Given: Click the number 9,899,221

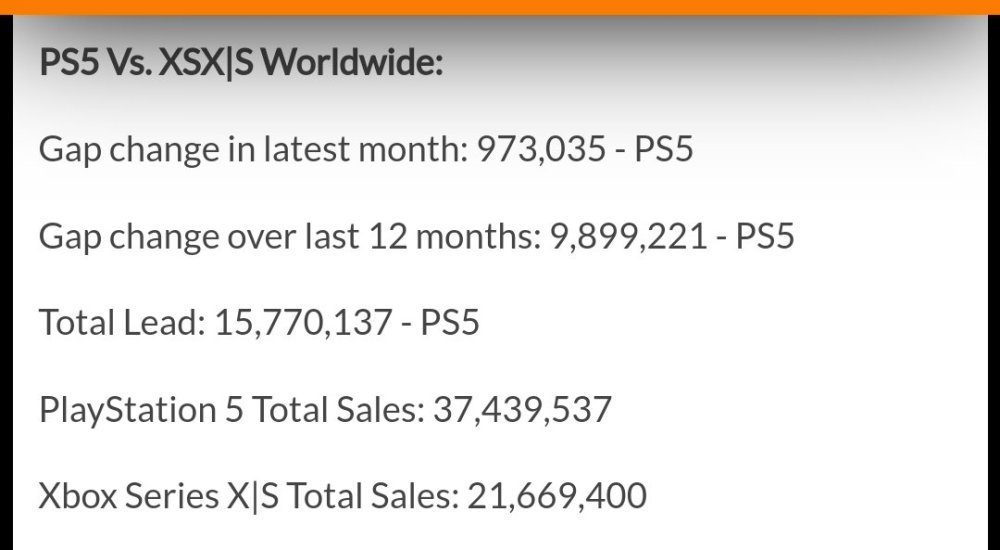Looking at the screenshot, I should click(629, 237).
